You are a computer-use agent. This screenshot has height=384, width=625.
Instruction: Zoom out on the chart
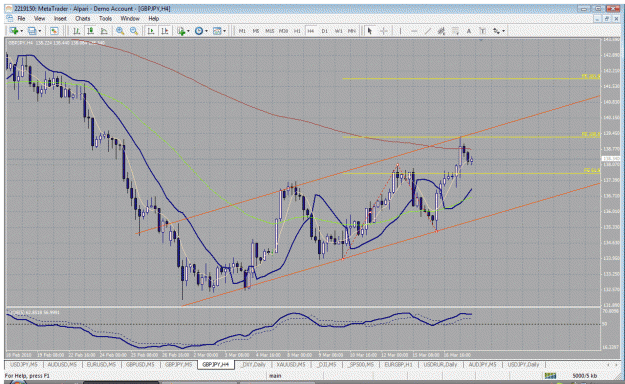coord(134,31)
